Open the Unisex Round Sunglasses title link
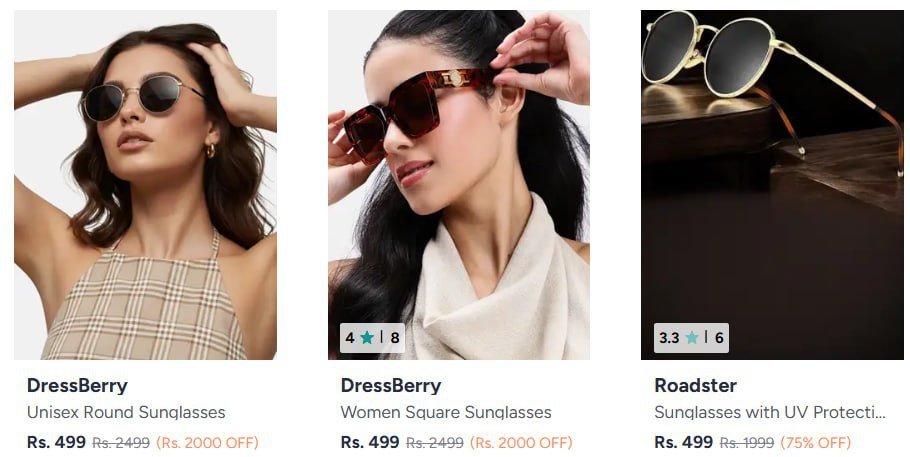910x457 pixels. tap(126, 412)
